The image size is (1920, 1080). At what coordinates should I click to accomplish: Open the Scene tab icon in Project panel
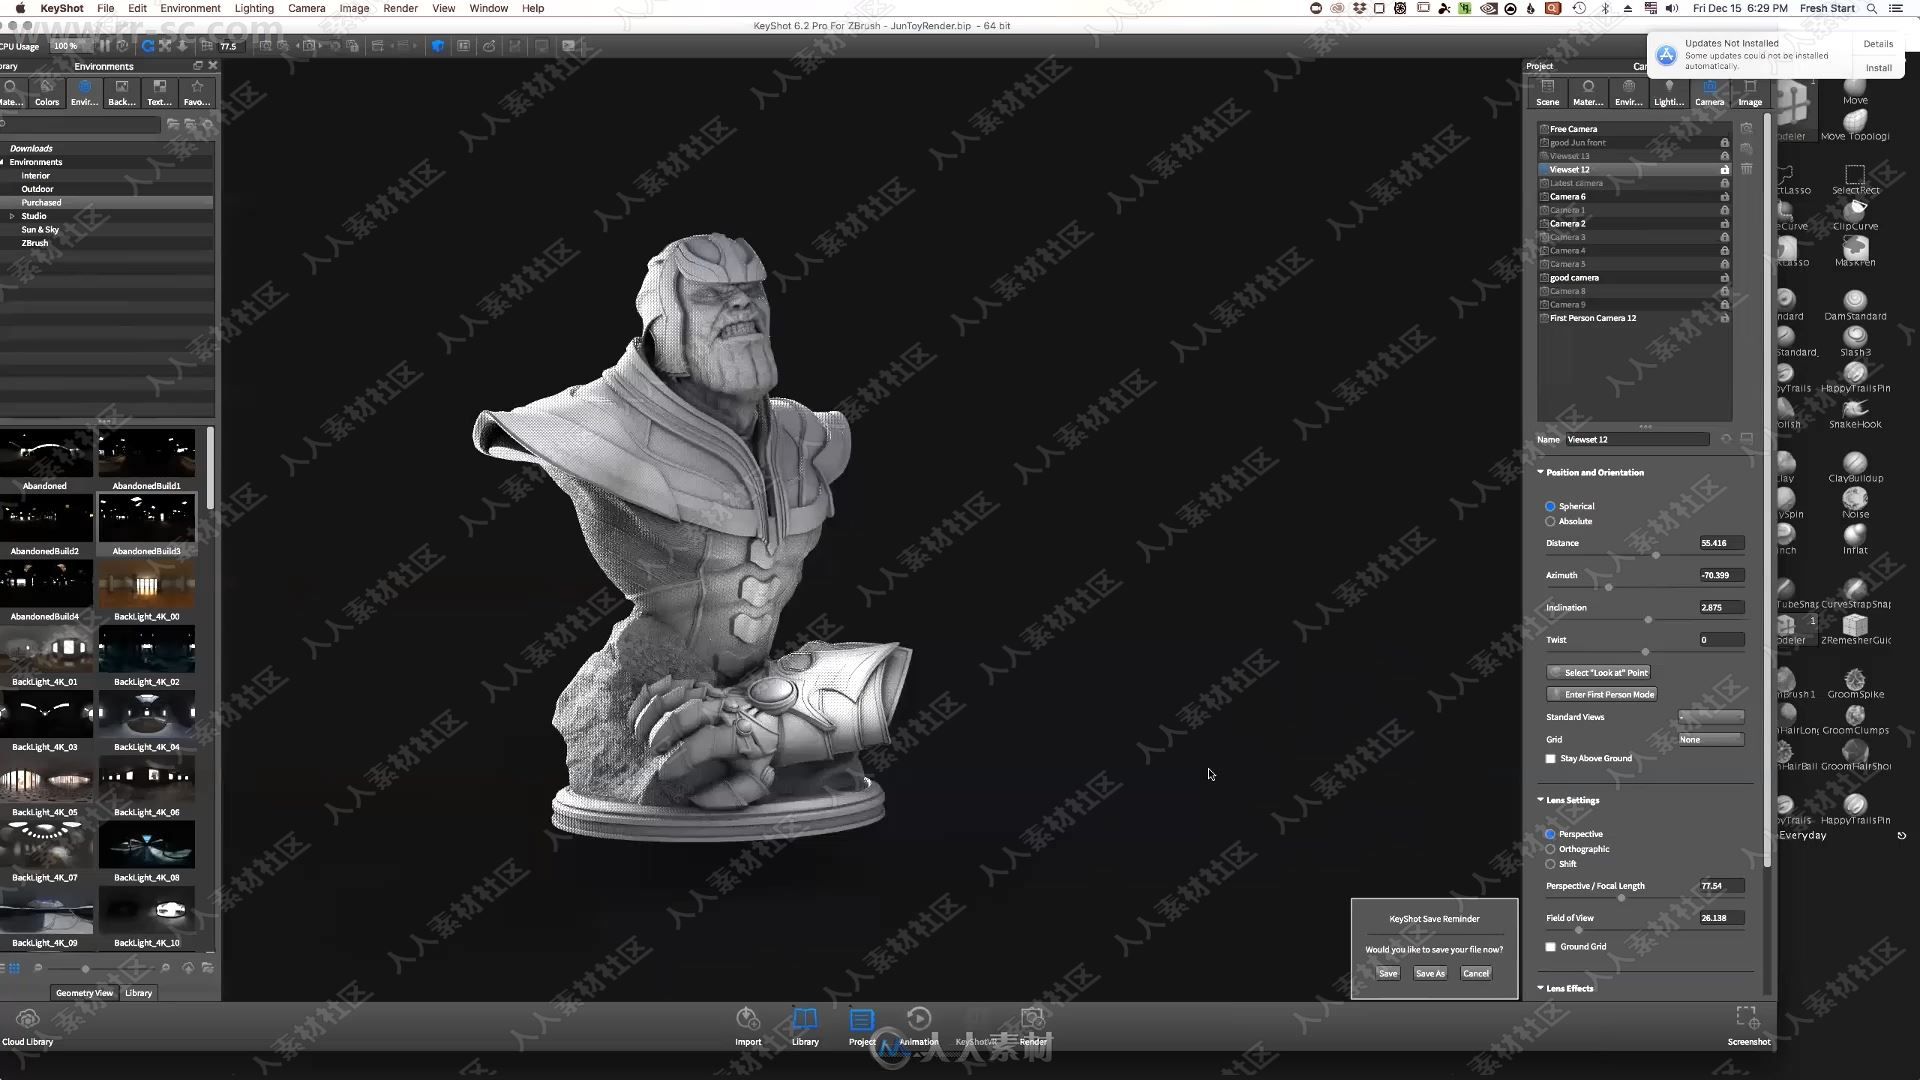1547,93
